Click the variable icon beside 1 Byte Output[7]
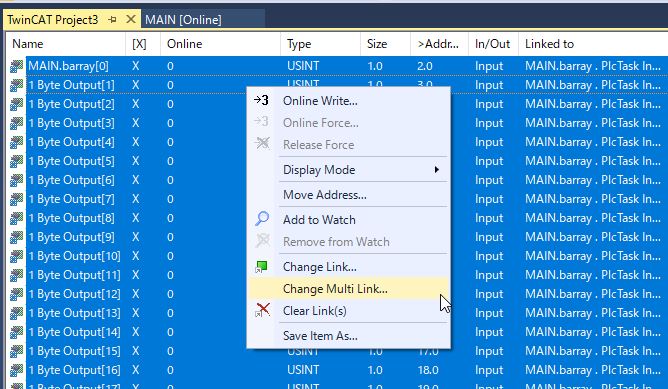Image resolution: width=668 pixels, height=389 pixels. pos(16,199)
